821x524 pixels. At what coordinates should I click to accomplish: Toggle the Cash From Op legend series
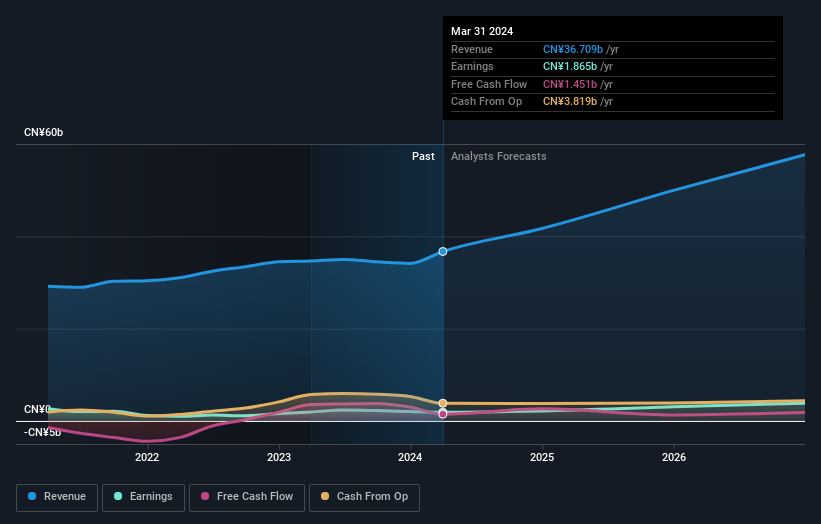pos(364,497)
